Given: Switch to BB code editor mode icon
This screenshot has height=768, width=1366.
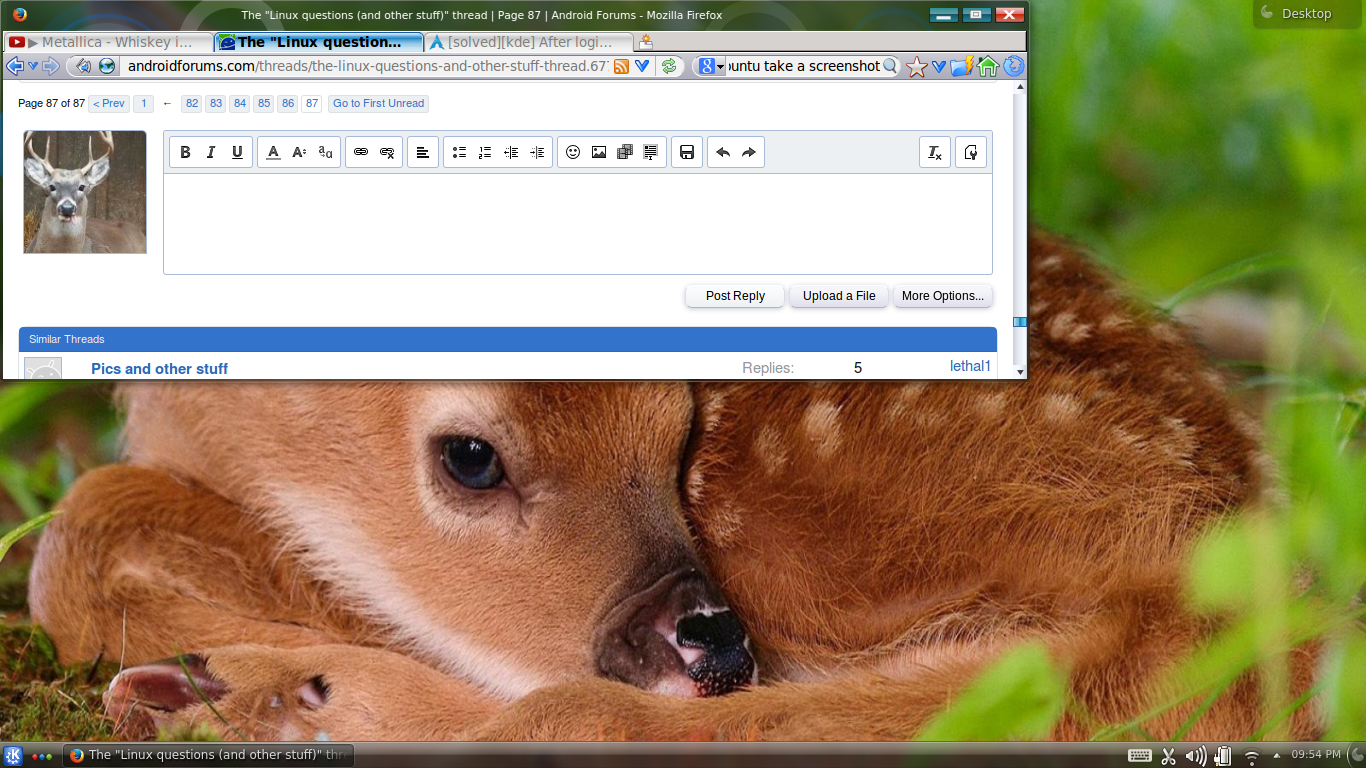Looking at the screenshot, I should [x=971, y=152].
